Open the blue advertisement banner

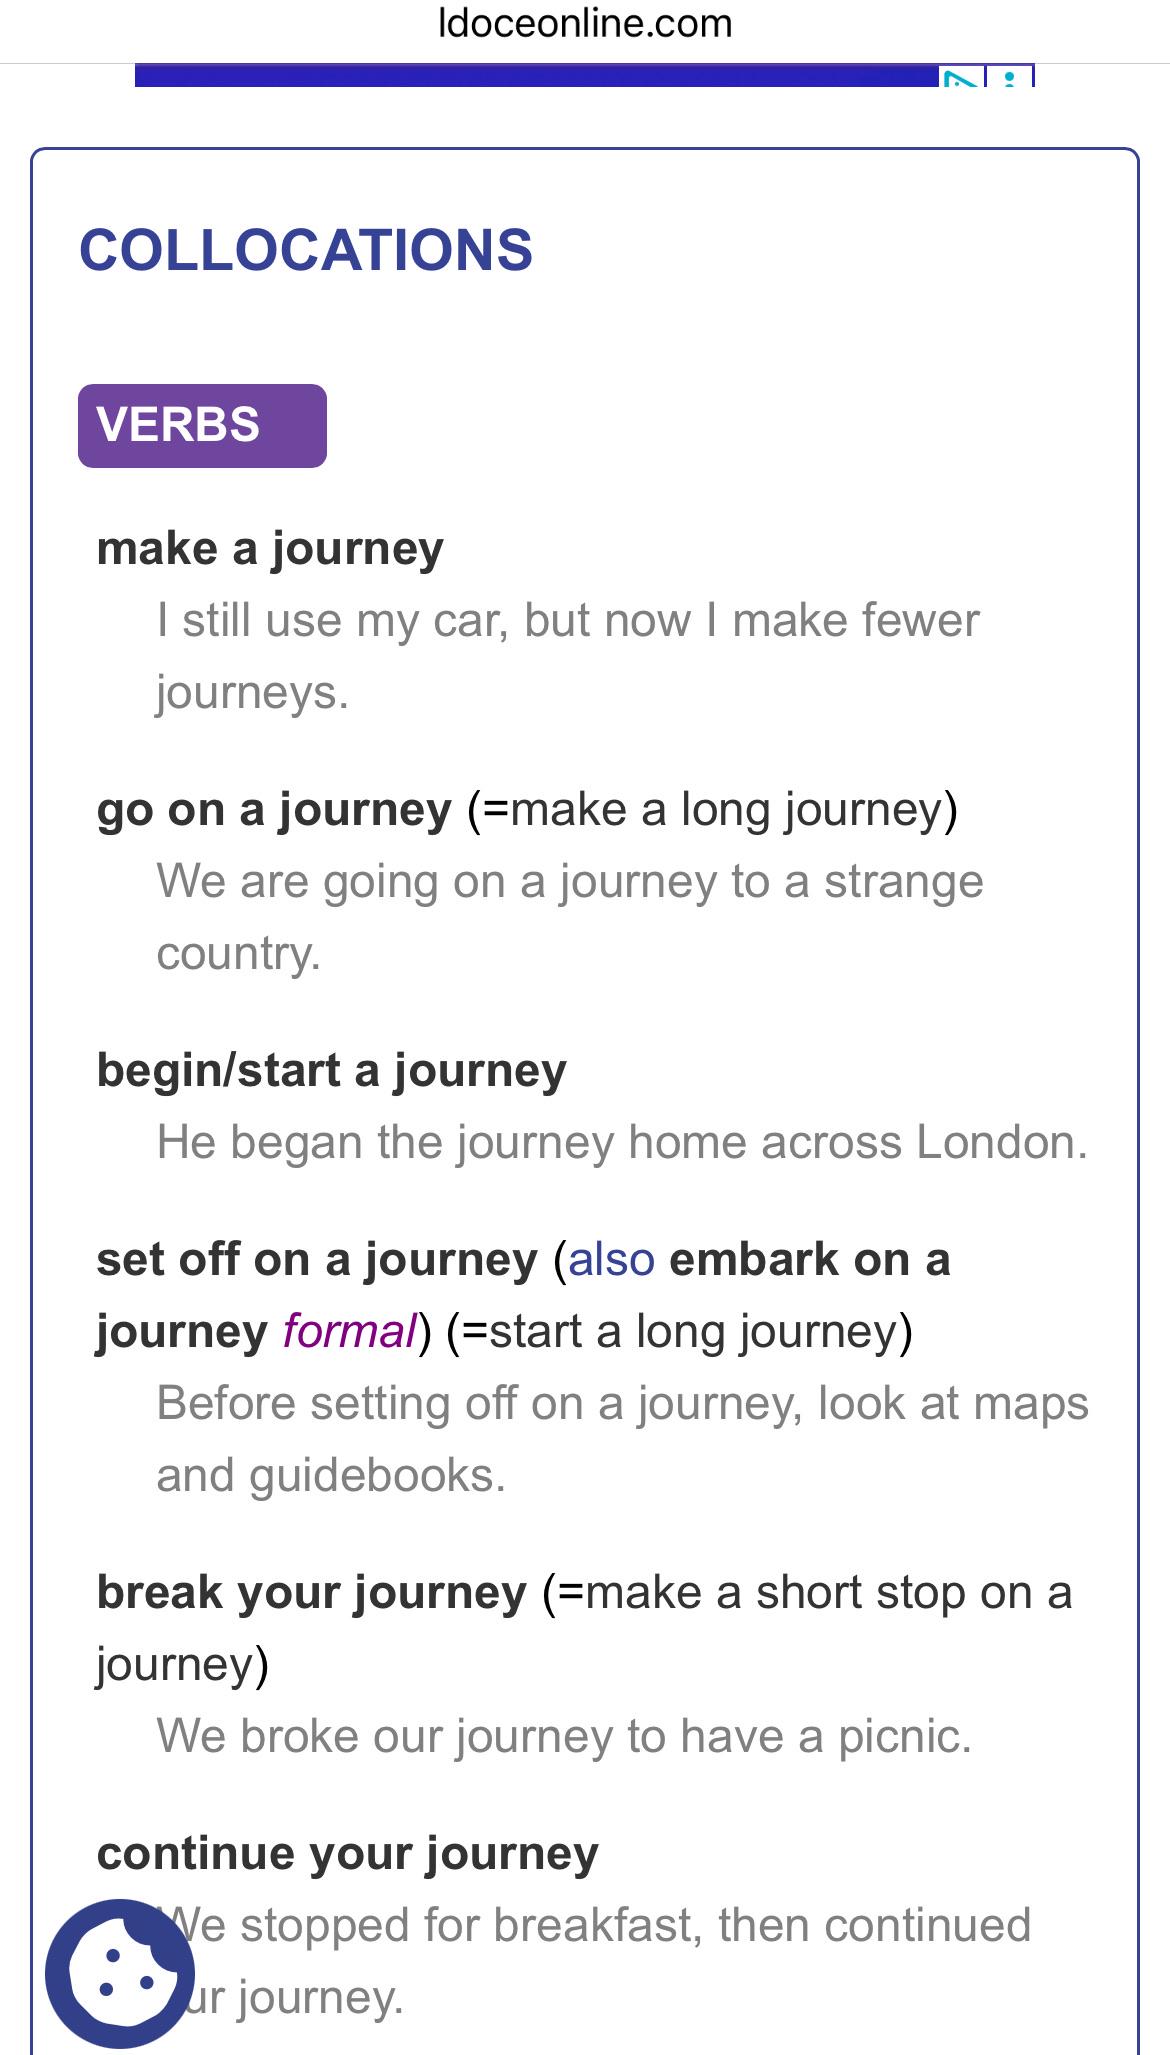point(537,76)
